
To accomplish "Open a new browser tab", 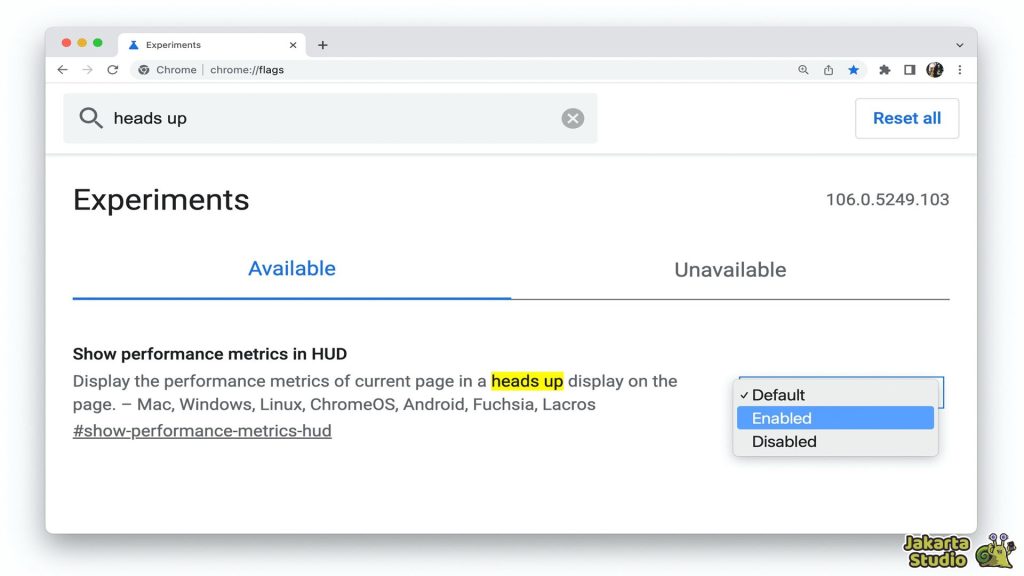I will (x=322, y=45).
